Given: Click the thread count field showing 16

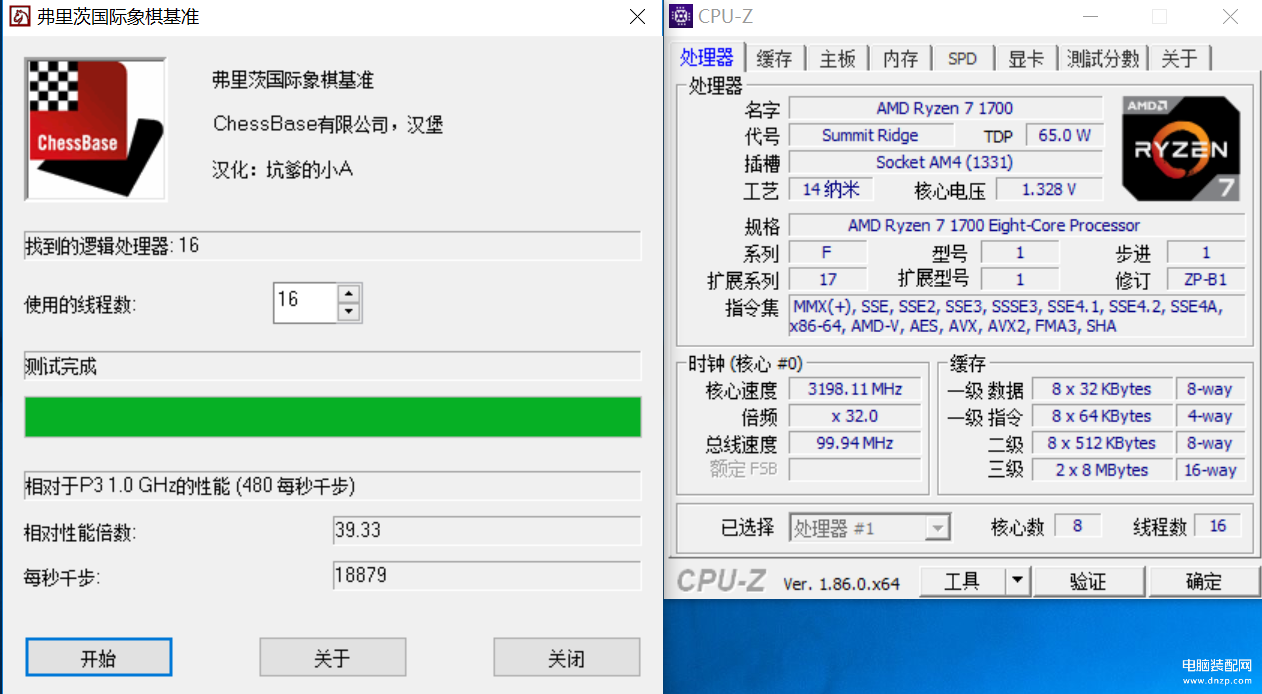Looking at the screenshot, I should tap(305, 303).
